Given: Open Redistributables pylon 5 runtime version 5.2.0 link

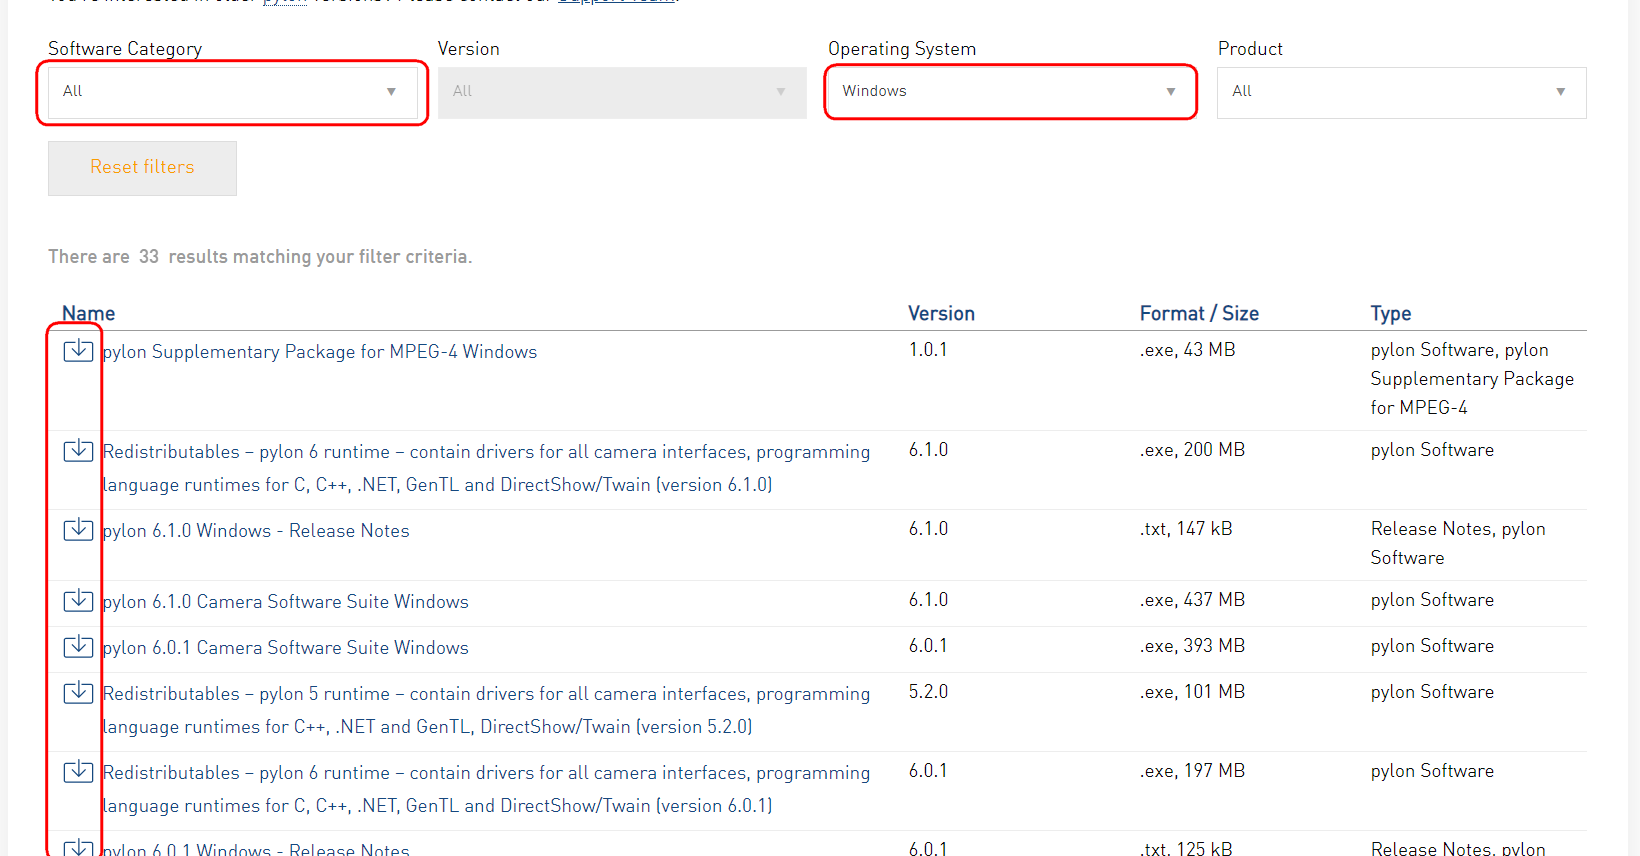Looking at the screenshot, I should (x=486, y=710).
